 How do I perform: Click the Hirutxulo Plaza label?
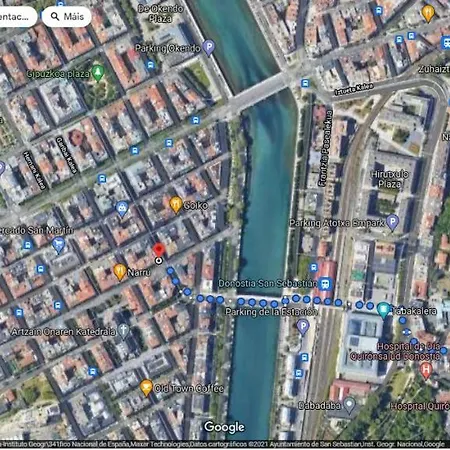coord(389,179)
